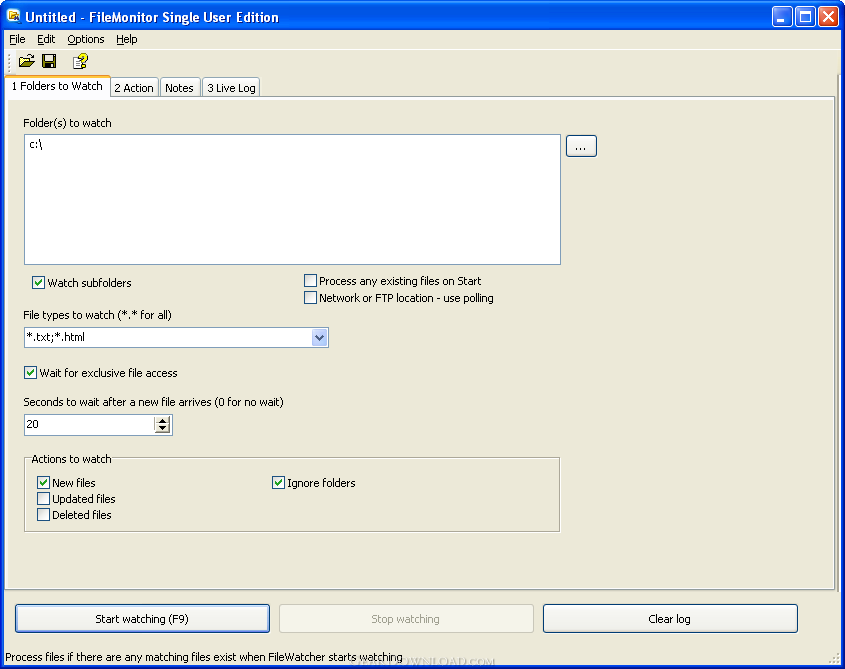Click the FileMonitor app icon in title bar
The width and height of the screenshot is (845, 669).
[x=13, y=17]
